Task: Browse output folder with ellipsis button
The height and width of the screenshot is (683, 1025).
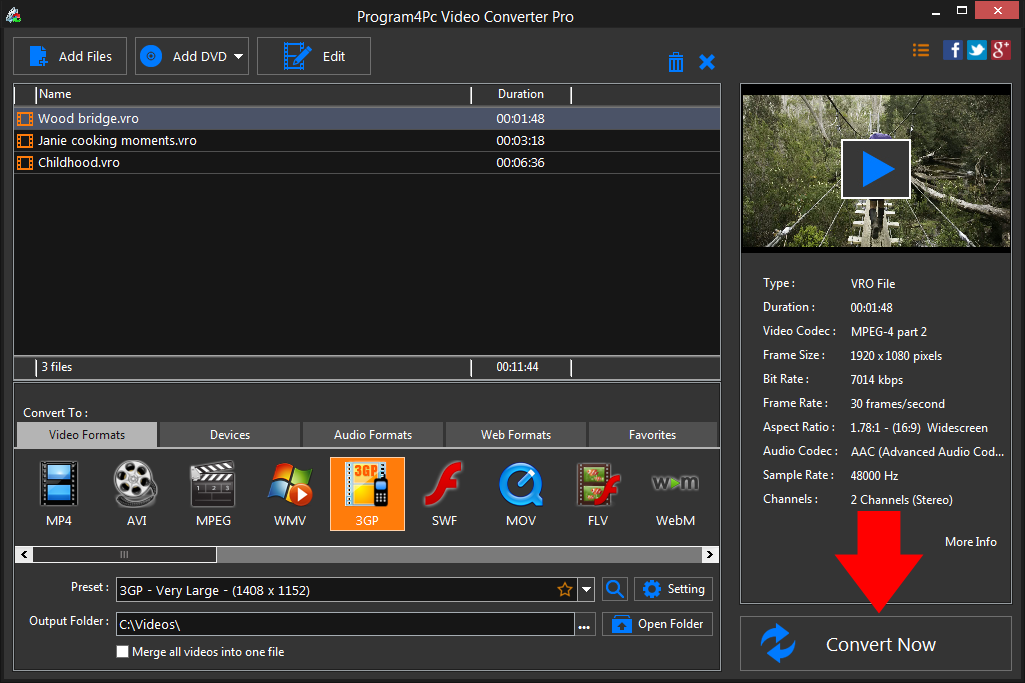Action: [585, 626]
